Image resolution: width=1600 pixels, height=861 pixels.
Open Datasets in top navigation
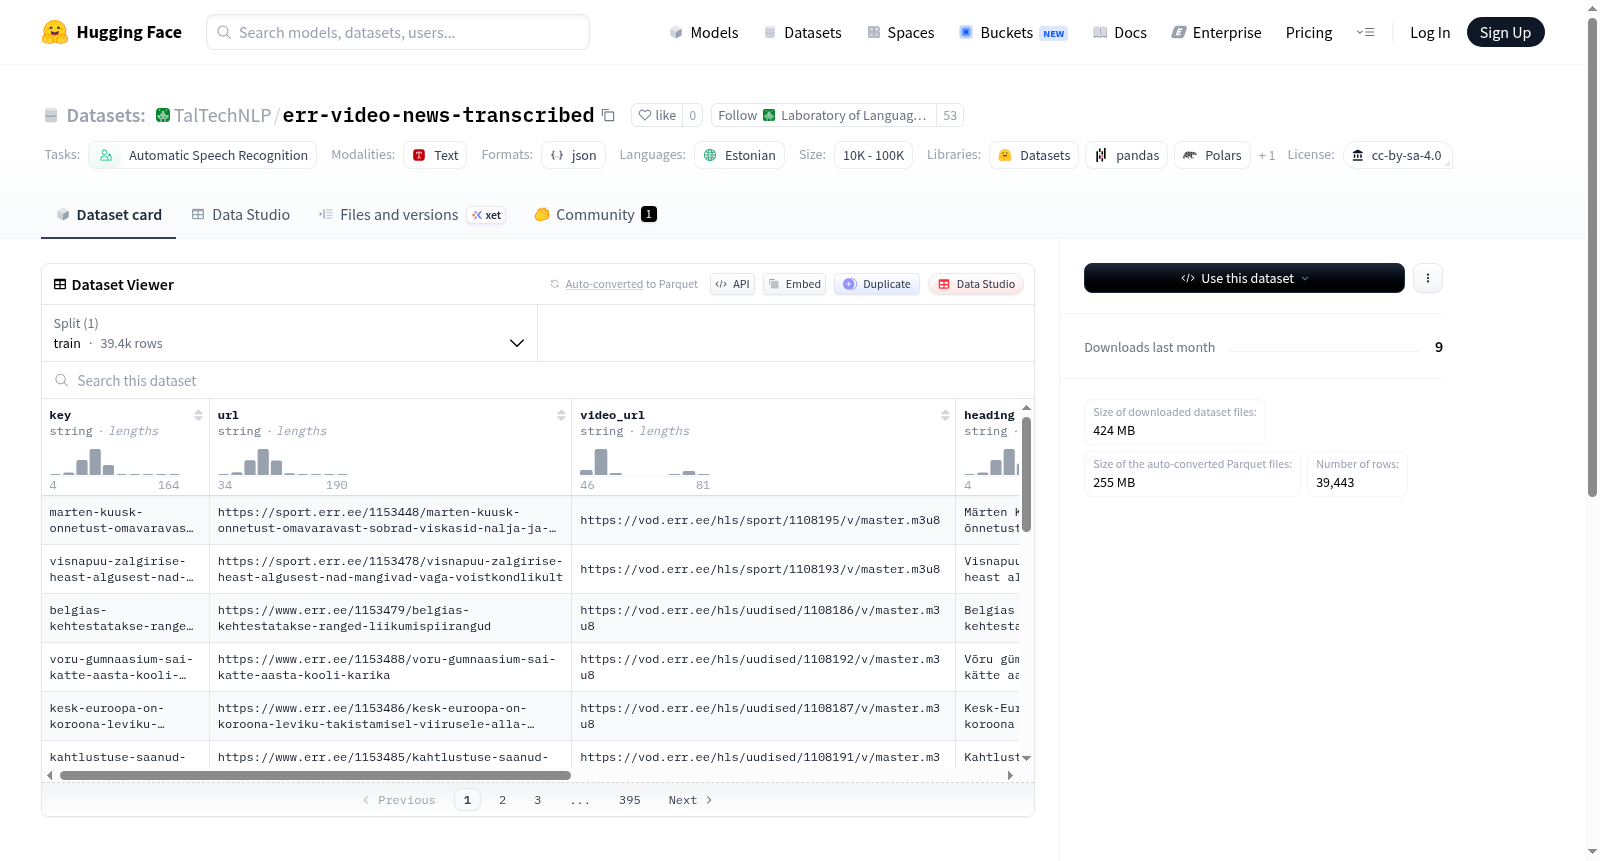pos(803,32)
